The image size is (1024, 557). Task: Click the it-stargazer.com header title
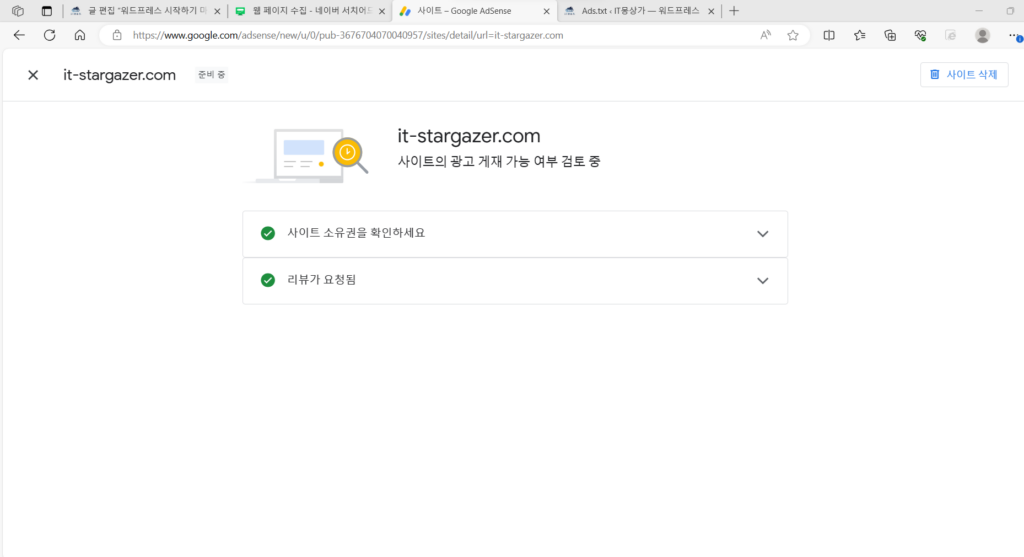pyautogui.click(x=120, y=75)
